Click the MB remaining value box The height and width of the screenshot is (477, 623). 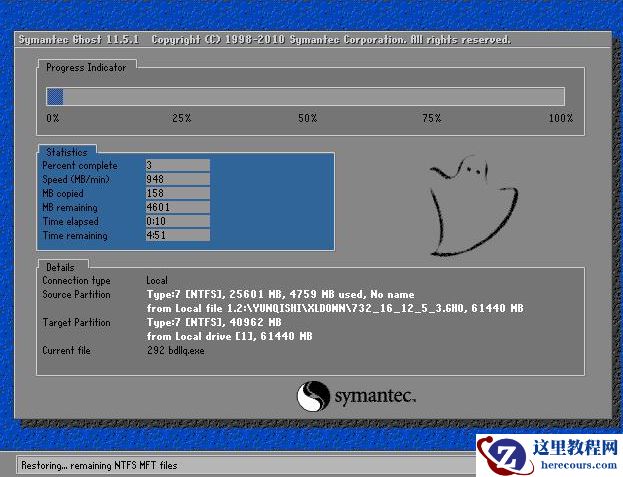177,207
